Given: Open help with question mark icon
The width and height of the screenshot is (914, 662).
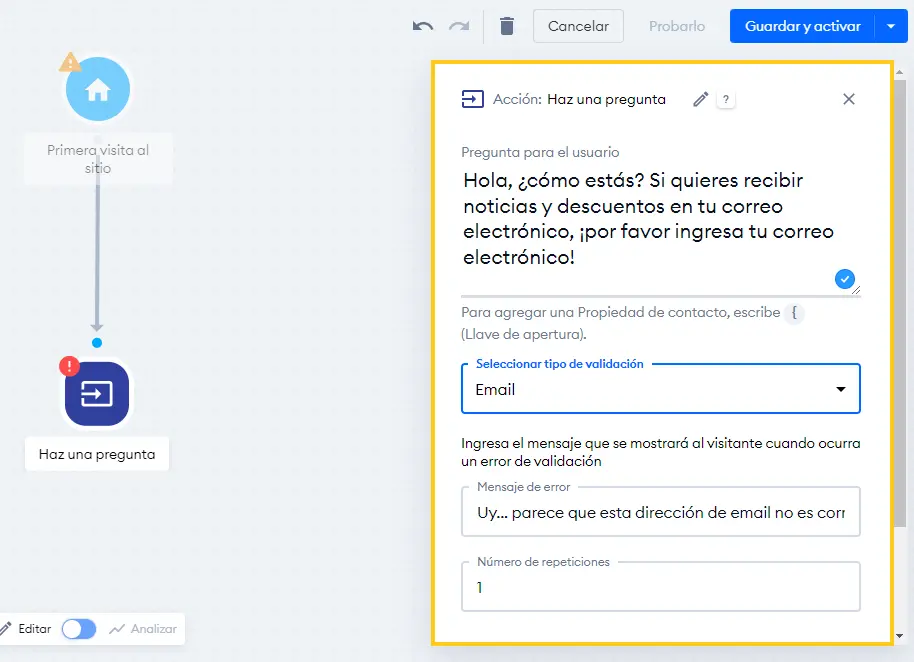Looking at the screenshot, I should [726, 100].
